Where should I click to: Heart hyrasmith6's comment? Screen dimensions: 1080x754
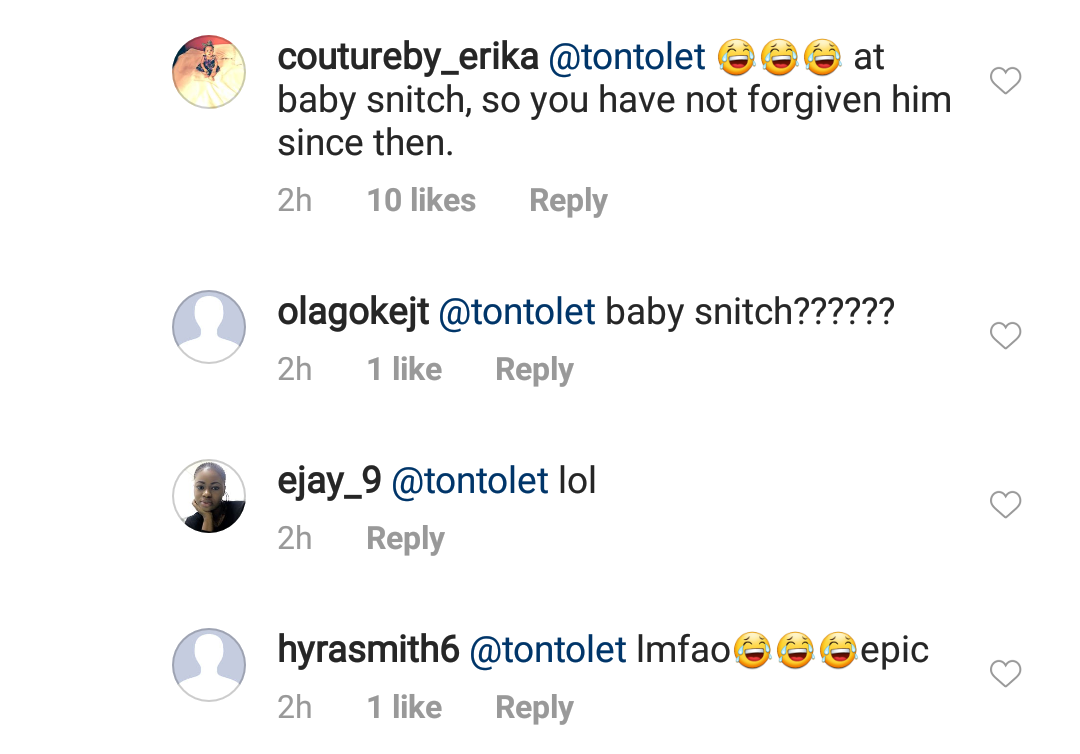[x=1005, y=673]
